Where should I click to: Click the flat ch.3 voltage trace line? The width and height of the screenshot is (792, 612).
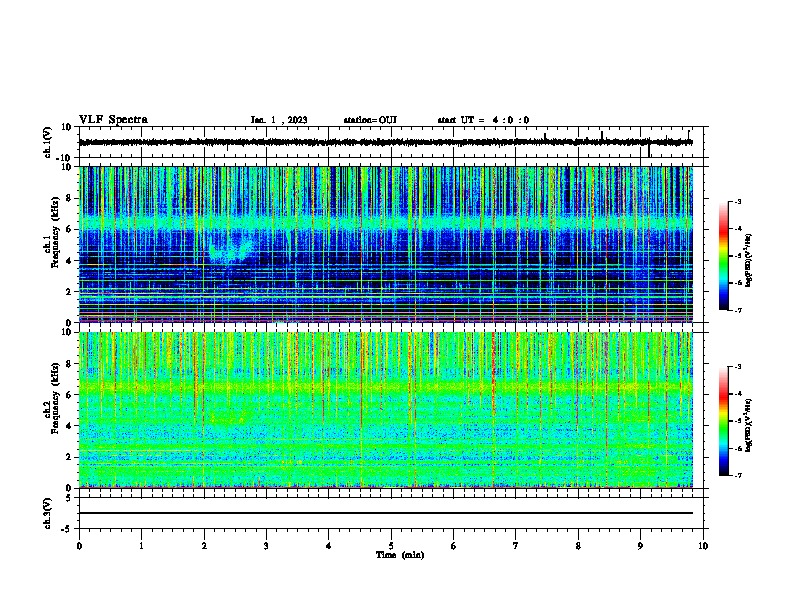(386, 513)
